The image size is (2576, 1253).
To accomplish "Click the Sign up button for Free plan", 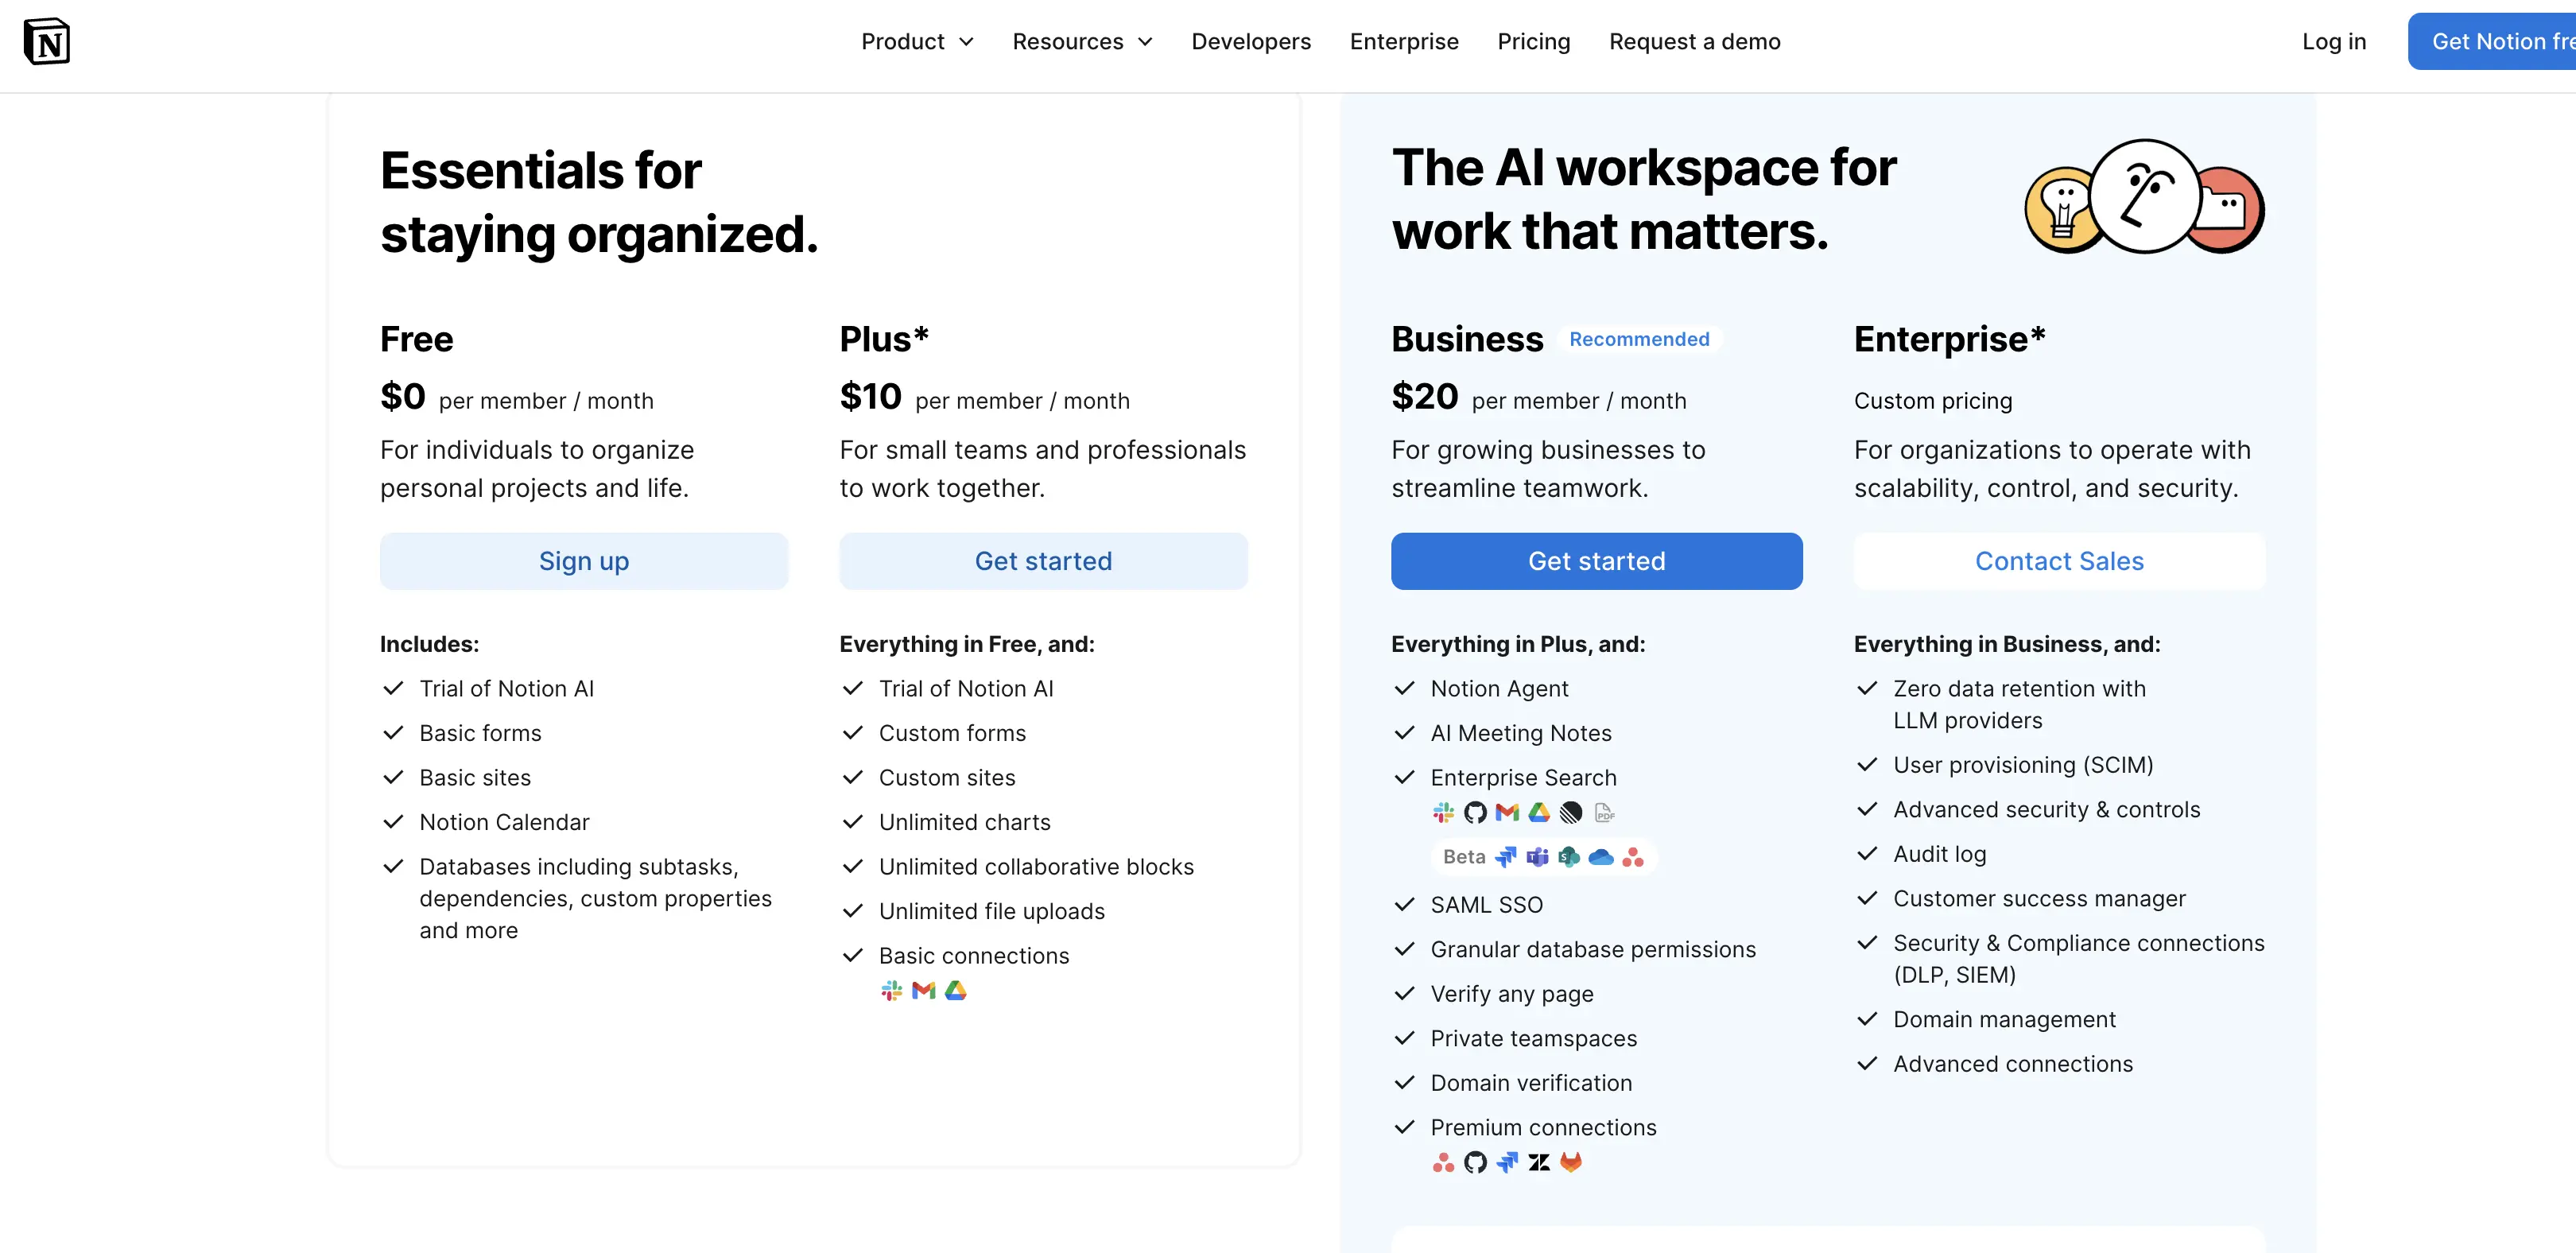I will [584, 561].
